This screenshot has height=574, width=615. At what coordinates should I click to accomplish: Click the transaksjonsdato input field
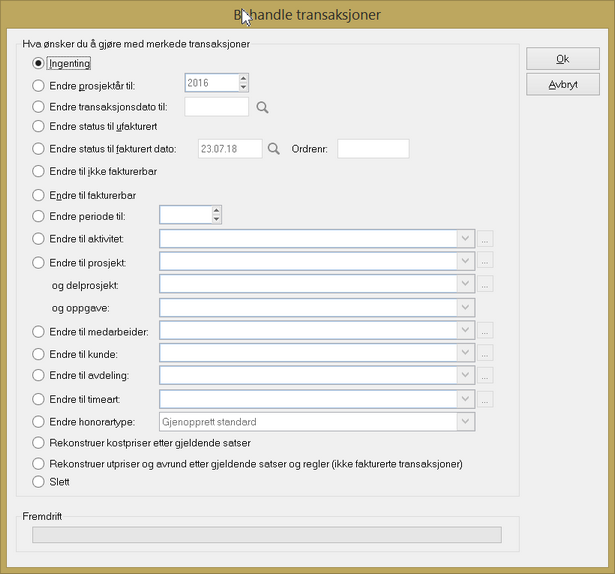click(x=217, y=107)
